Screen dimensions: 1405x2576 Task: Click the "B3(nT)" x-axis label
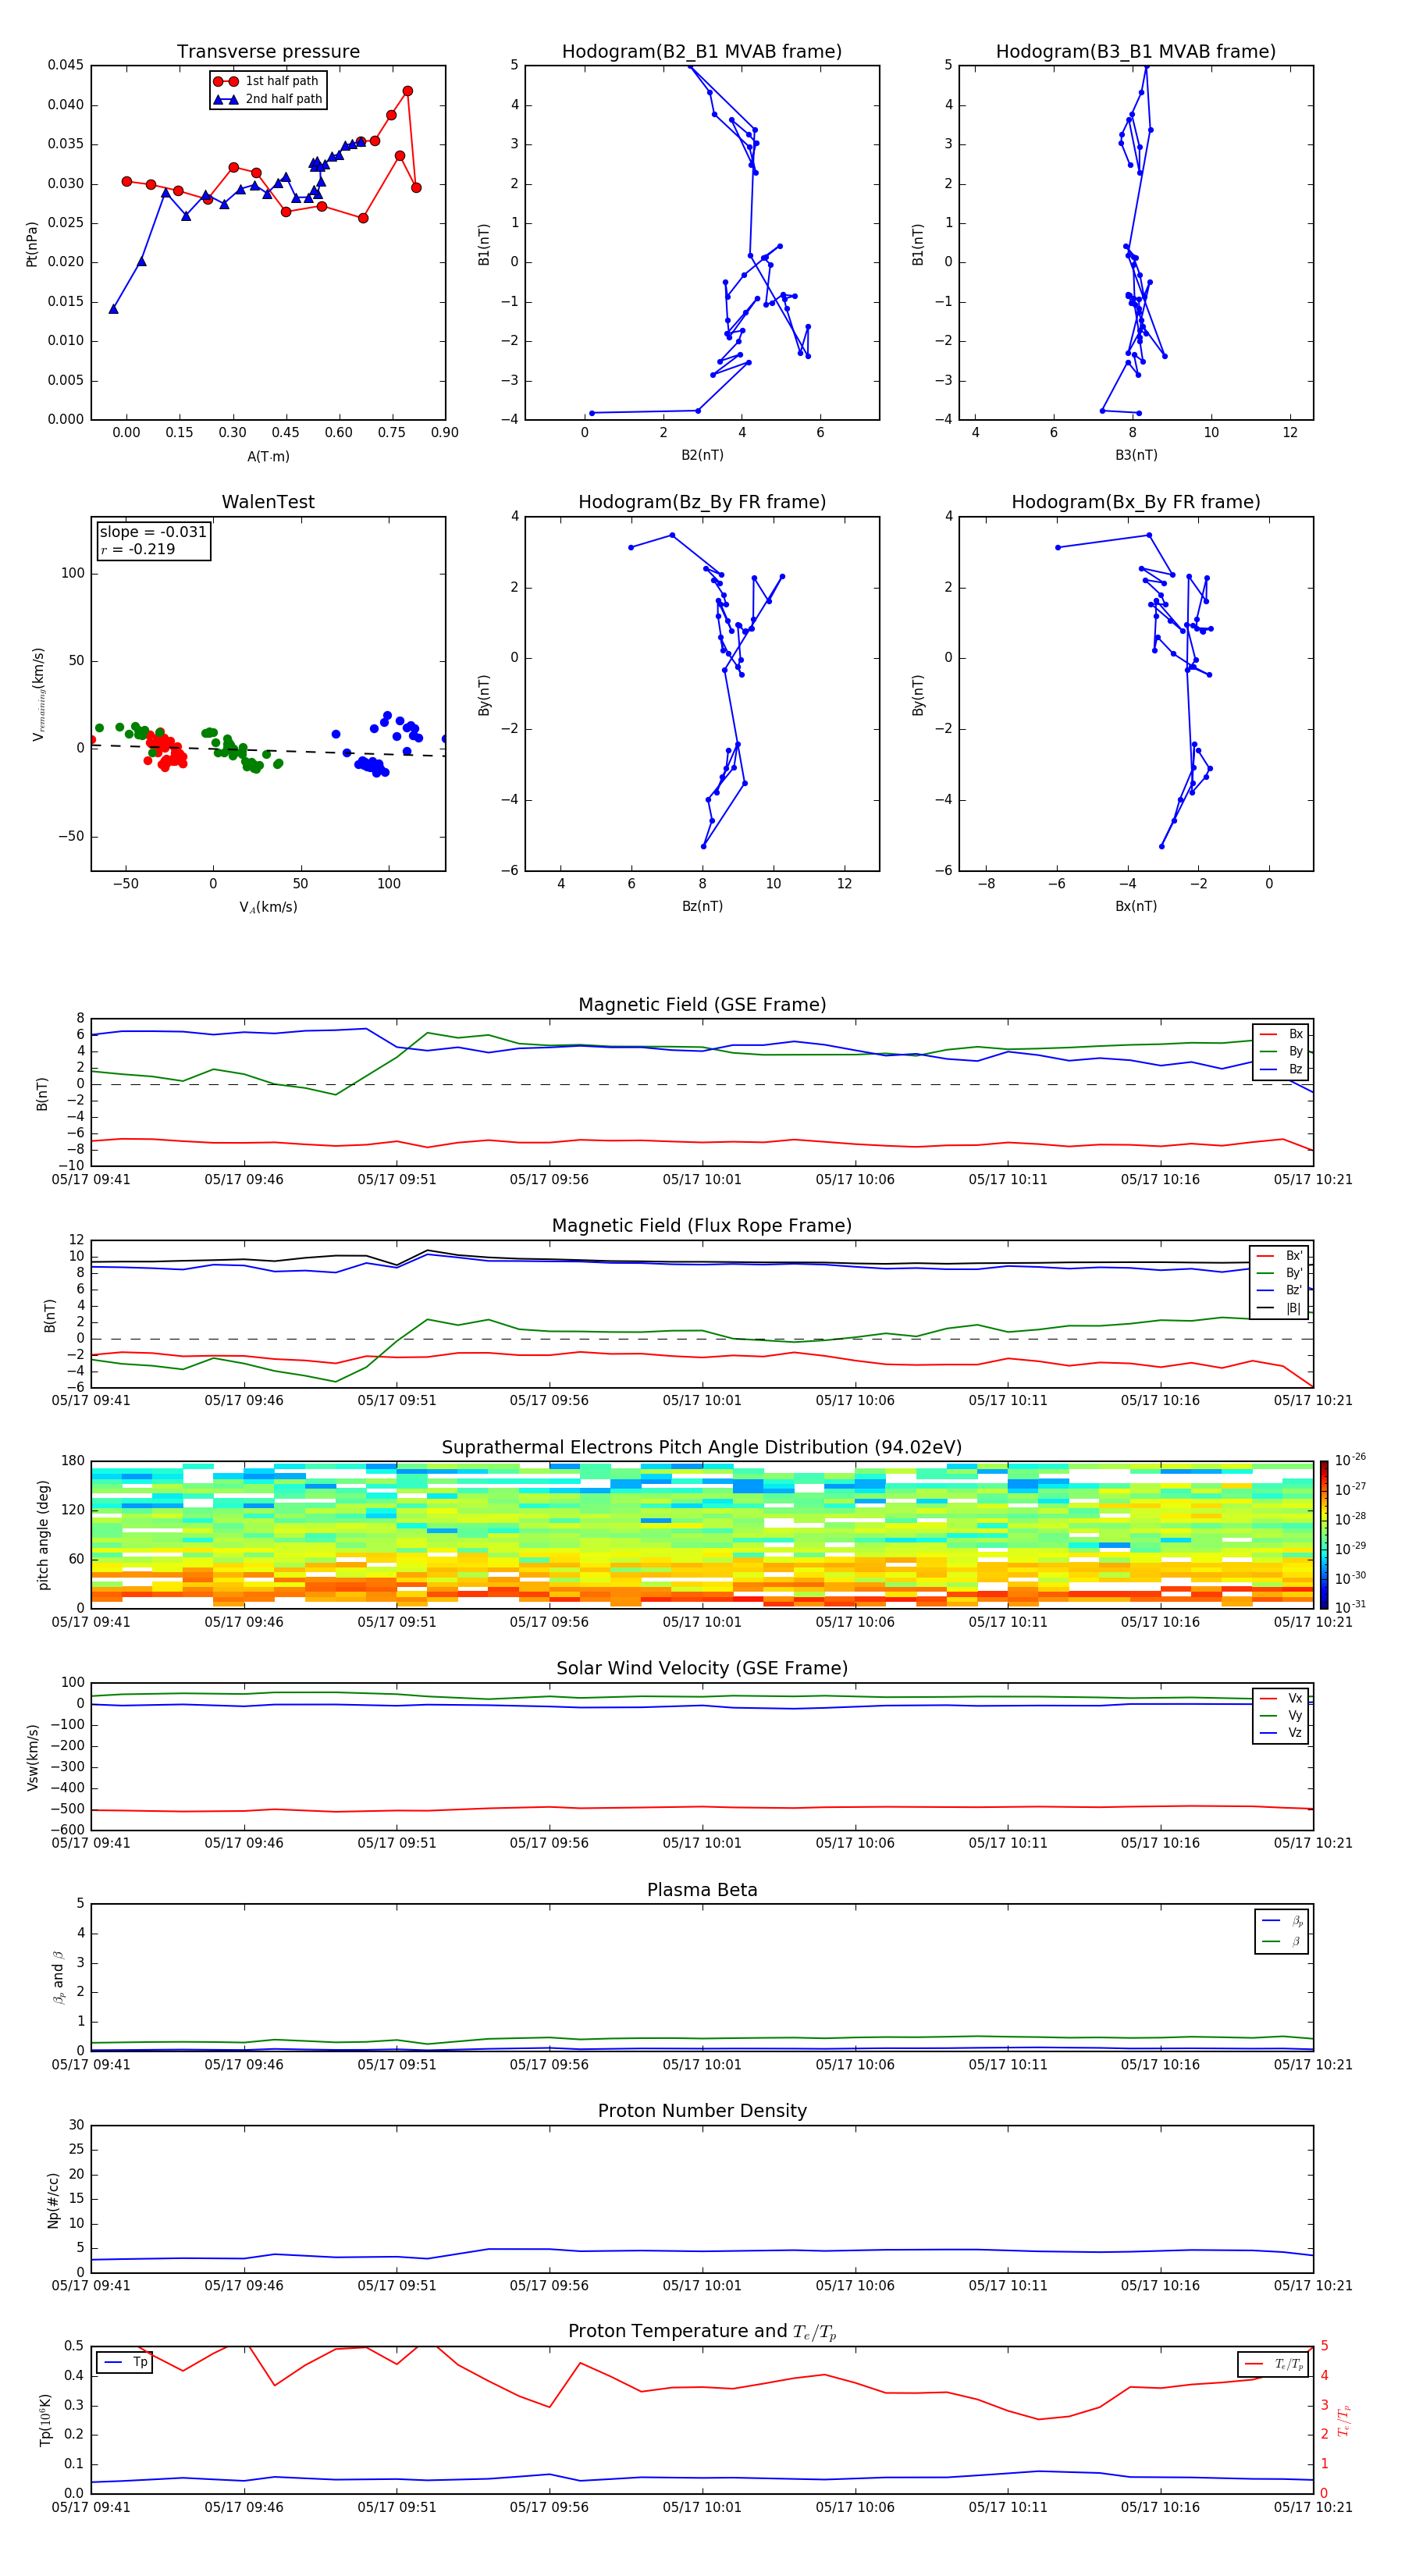[x=1136, y=455]
